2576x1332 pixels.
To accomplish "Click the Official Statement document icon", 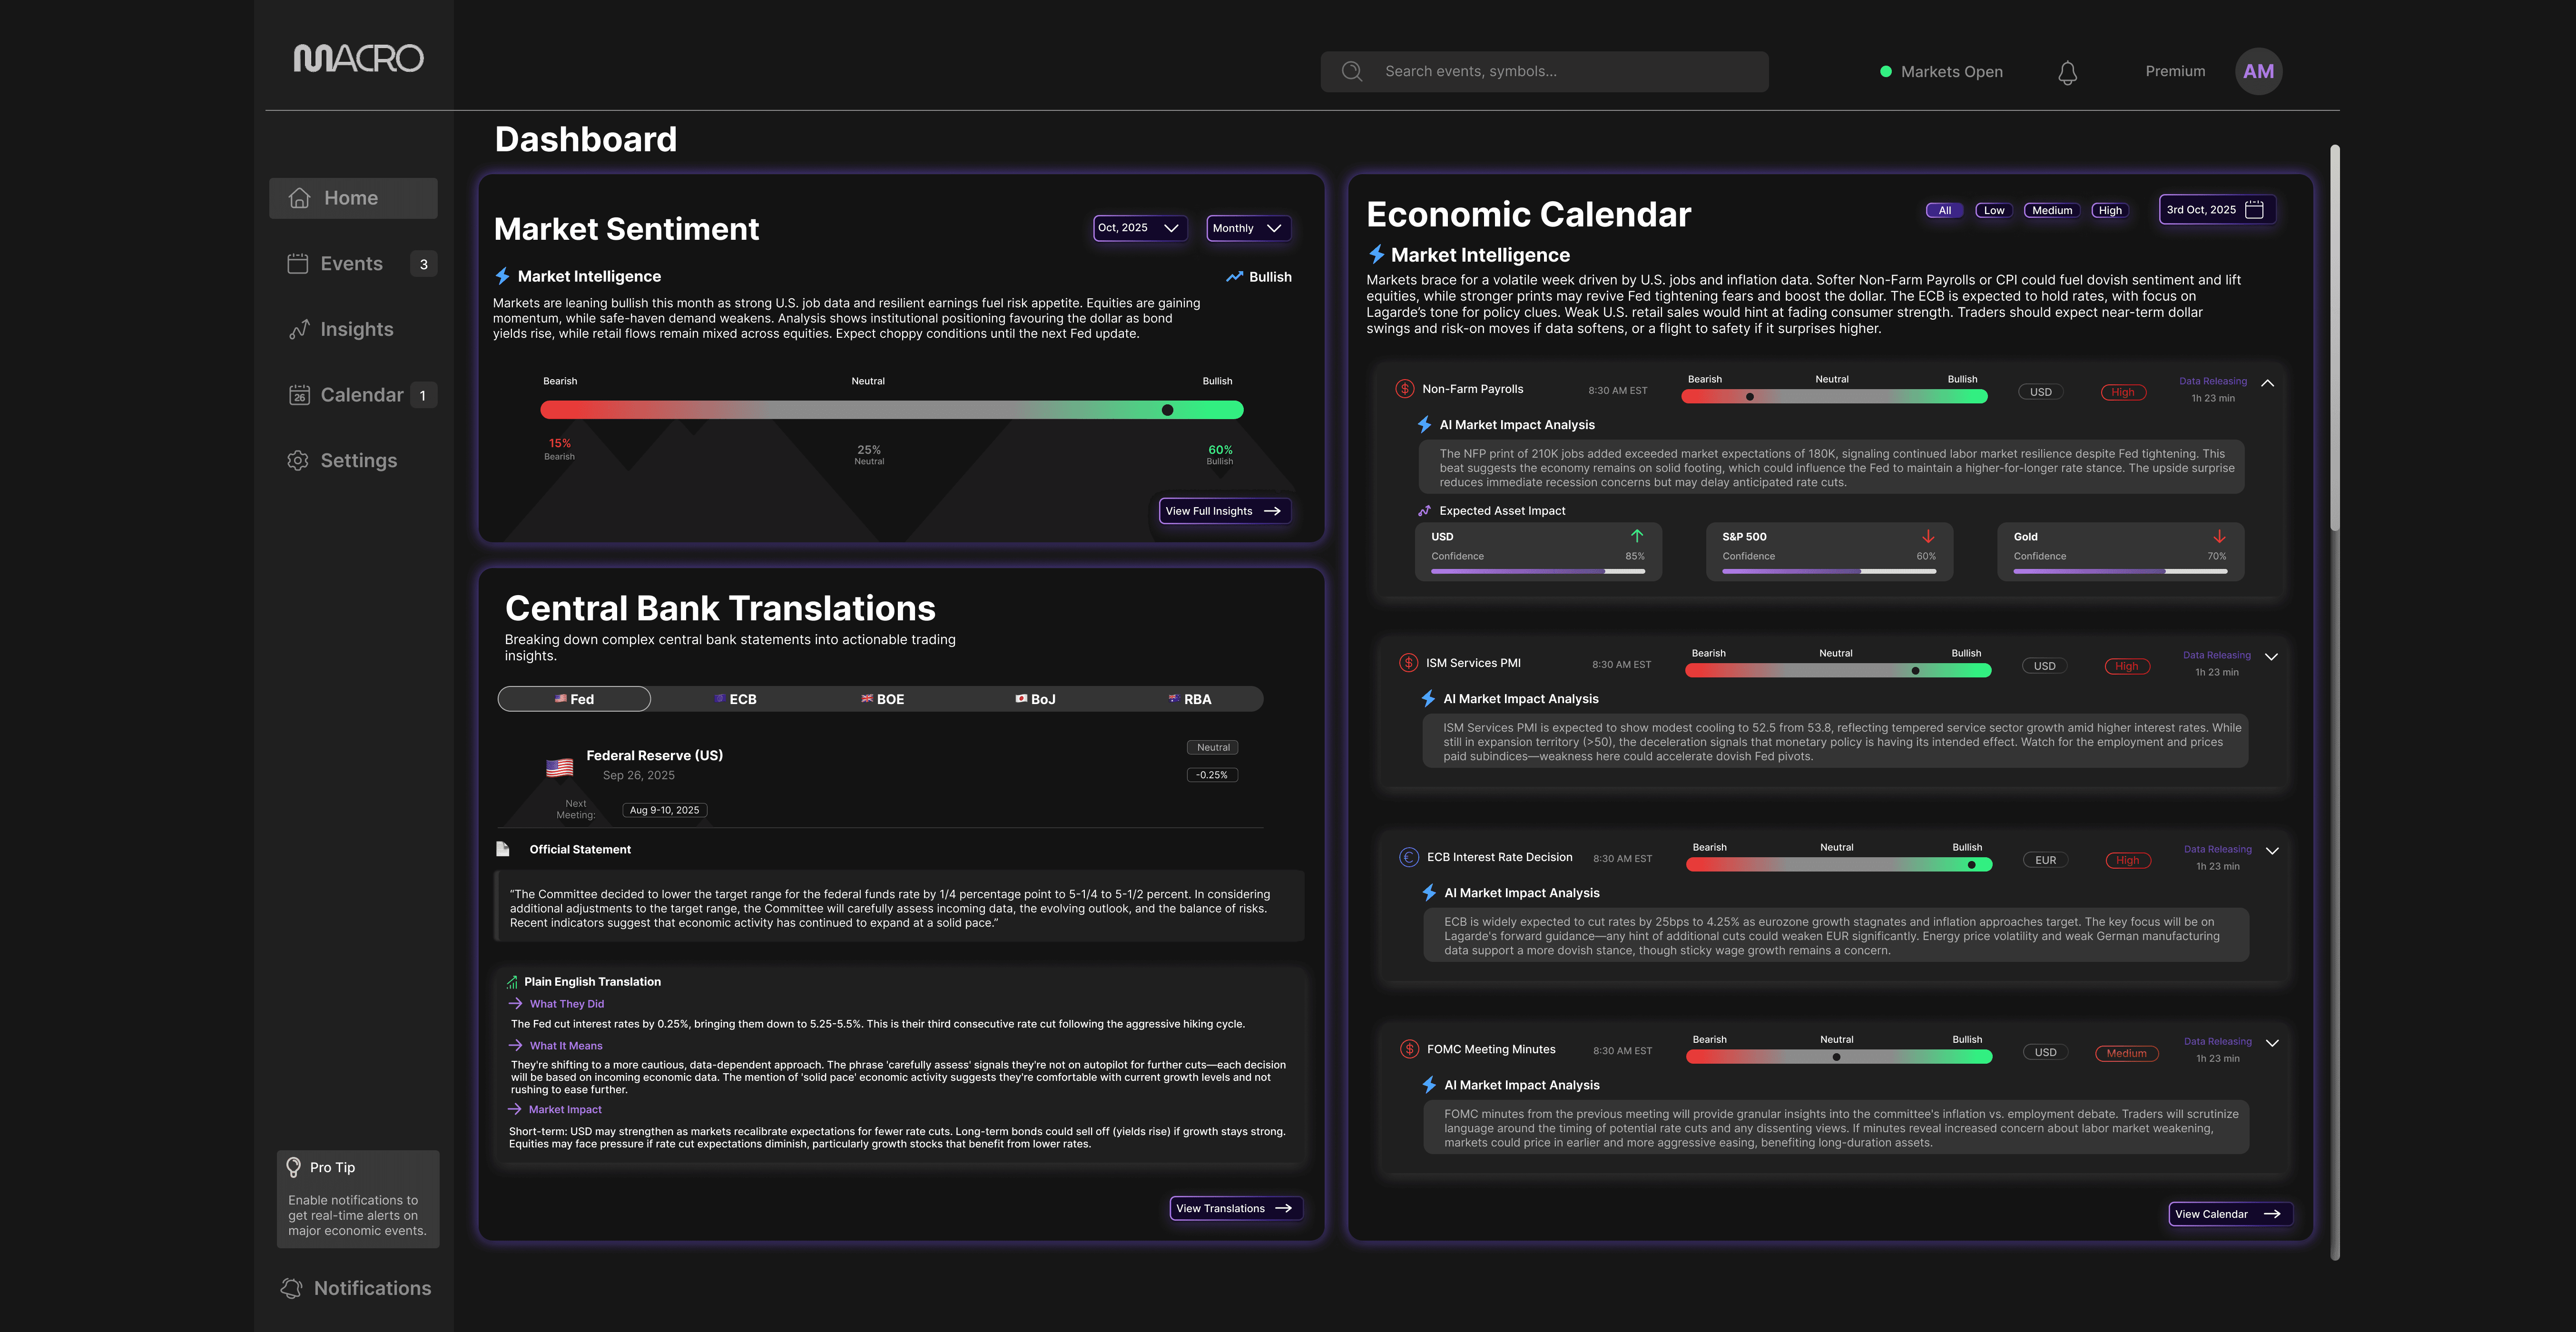I will (x=503, y=849).
